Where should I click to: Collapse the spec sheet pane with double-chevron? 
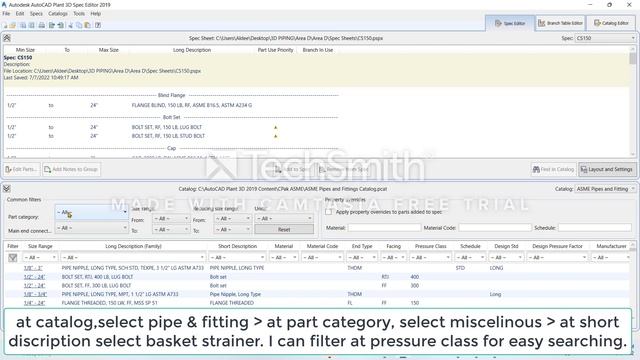[7, 38]
